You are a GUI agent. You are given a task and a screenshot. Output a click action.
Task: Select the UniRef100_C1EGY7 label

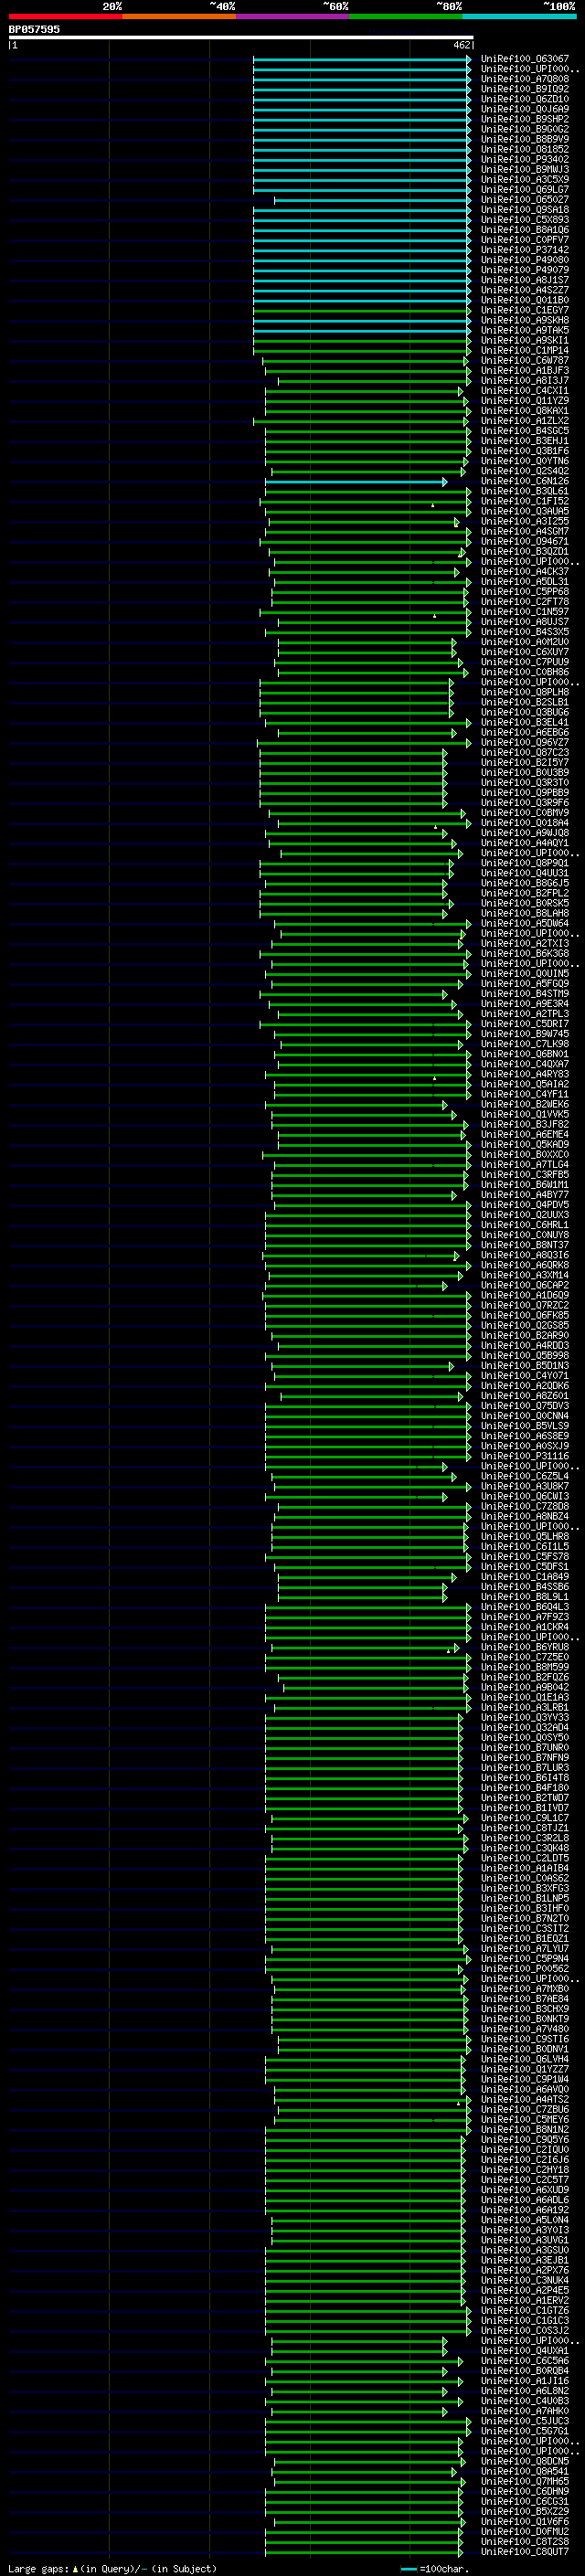click(x=524, y=310)
